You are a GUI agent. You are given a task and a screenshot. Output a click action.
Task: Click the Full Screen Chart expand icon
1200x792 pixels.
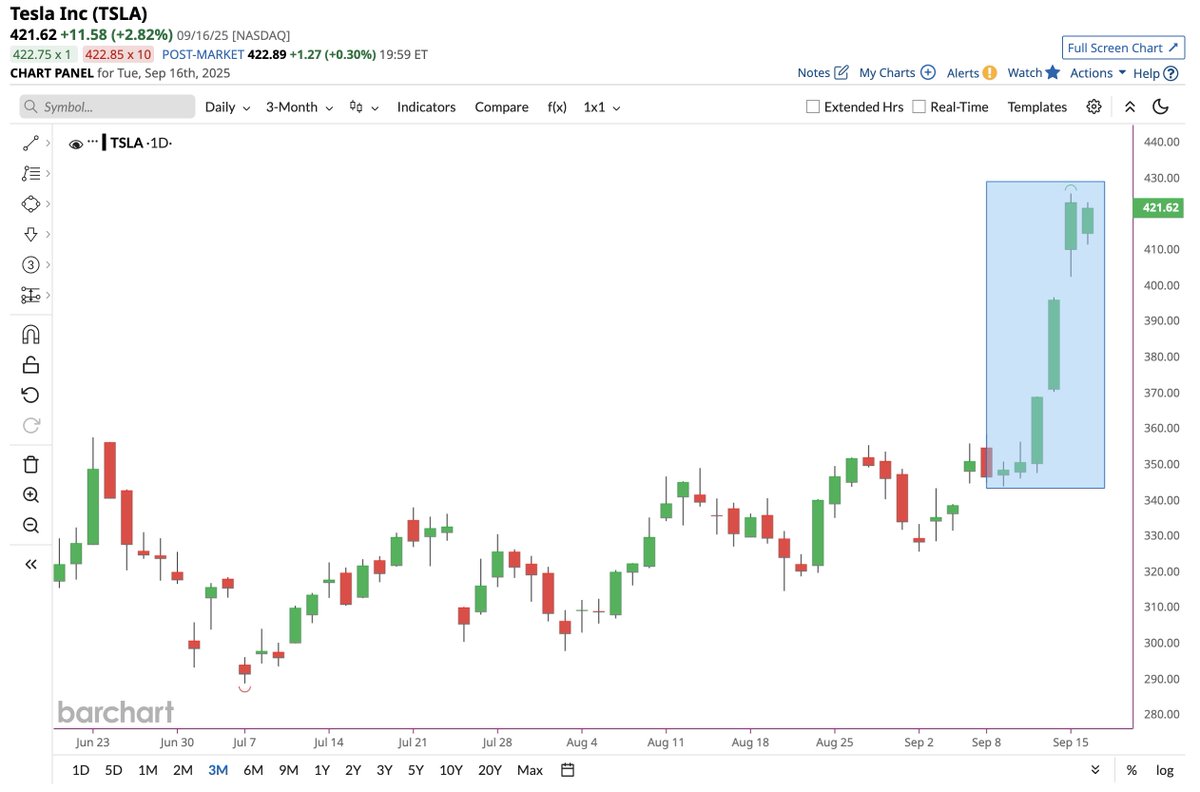tap(1175, 48)
